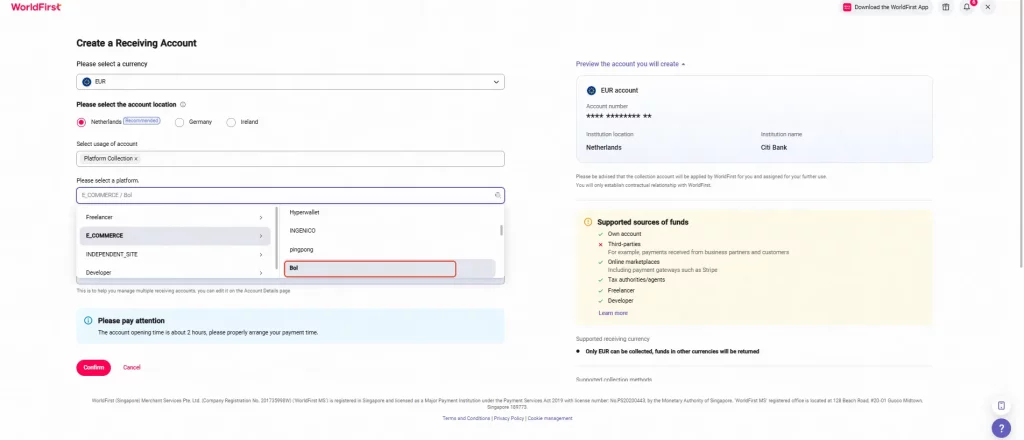The width and height of the screenshot is (1024, 440).
Task: Click the platform list scrollbar
Action: point(502,230)
